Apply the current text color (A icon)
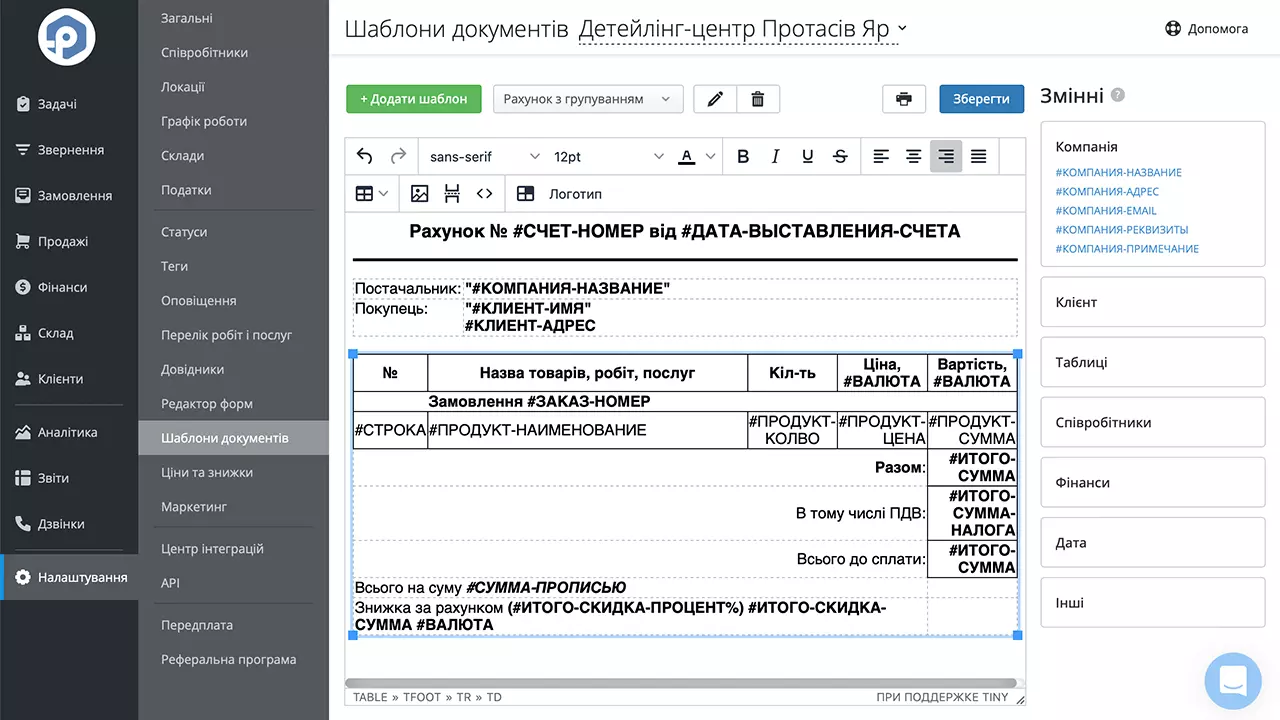1280x720 pixels. point(686,156)
